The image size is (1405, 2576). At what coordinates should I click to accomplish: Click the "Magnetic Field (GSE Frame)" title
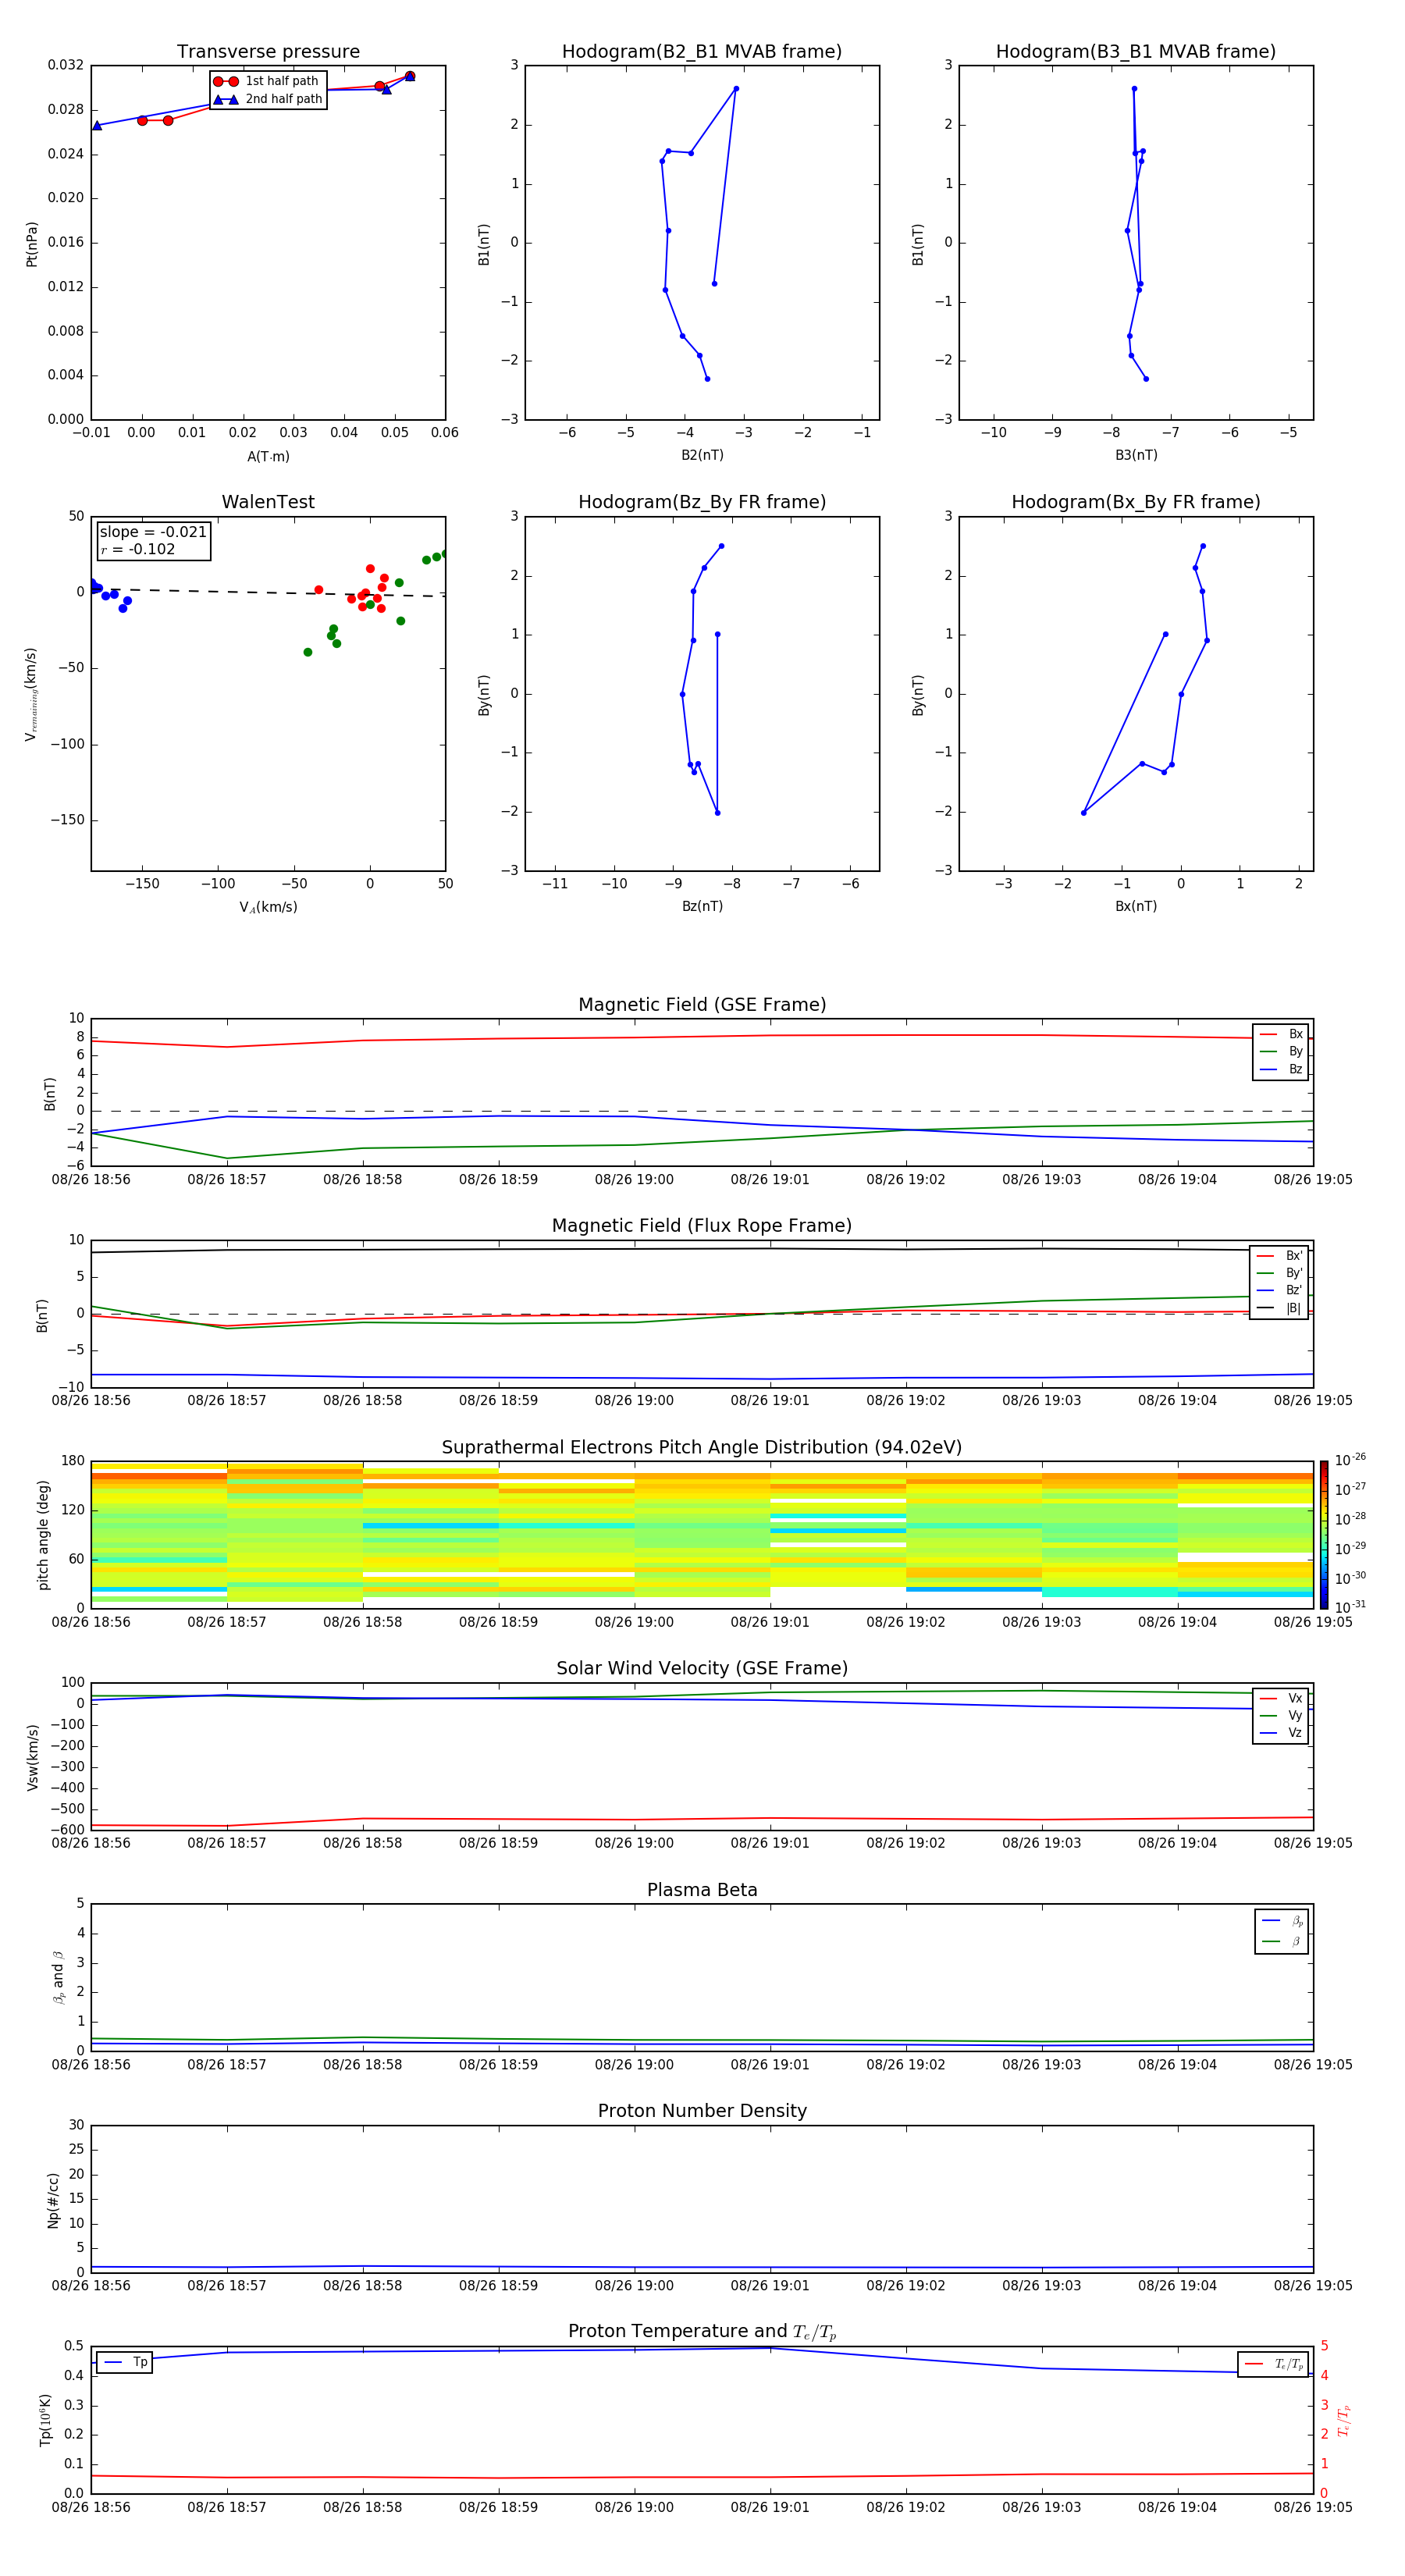point(702,1005)
